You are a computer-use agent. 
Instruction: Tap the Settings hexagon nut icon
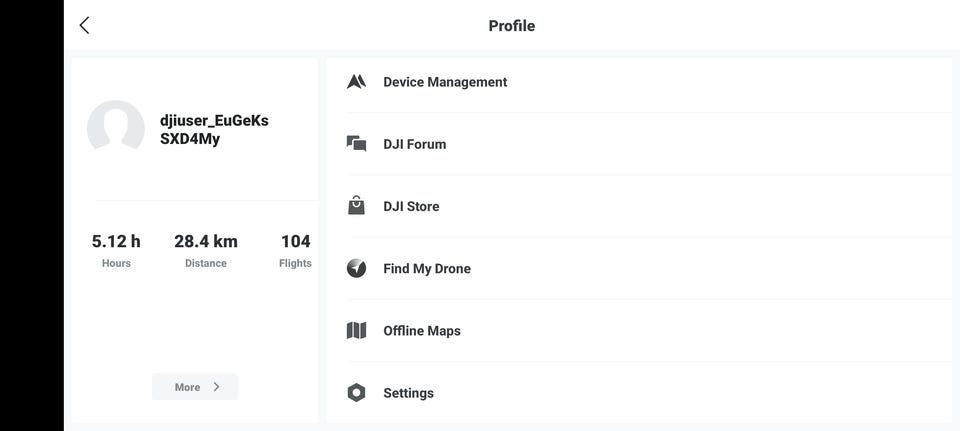point(356,392)
